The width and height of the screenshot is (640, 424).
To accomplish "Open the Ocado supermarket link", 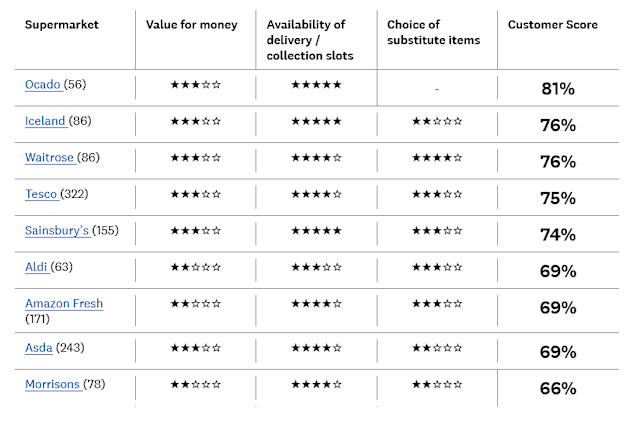I will (x=43, y=85).
